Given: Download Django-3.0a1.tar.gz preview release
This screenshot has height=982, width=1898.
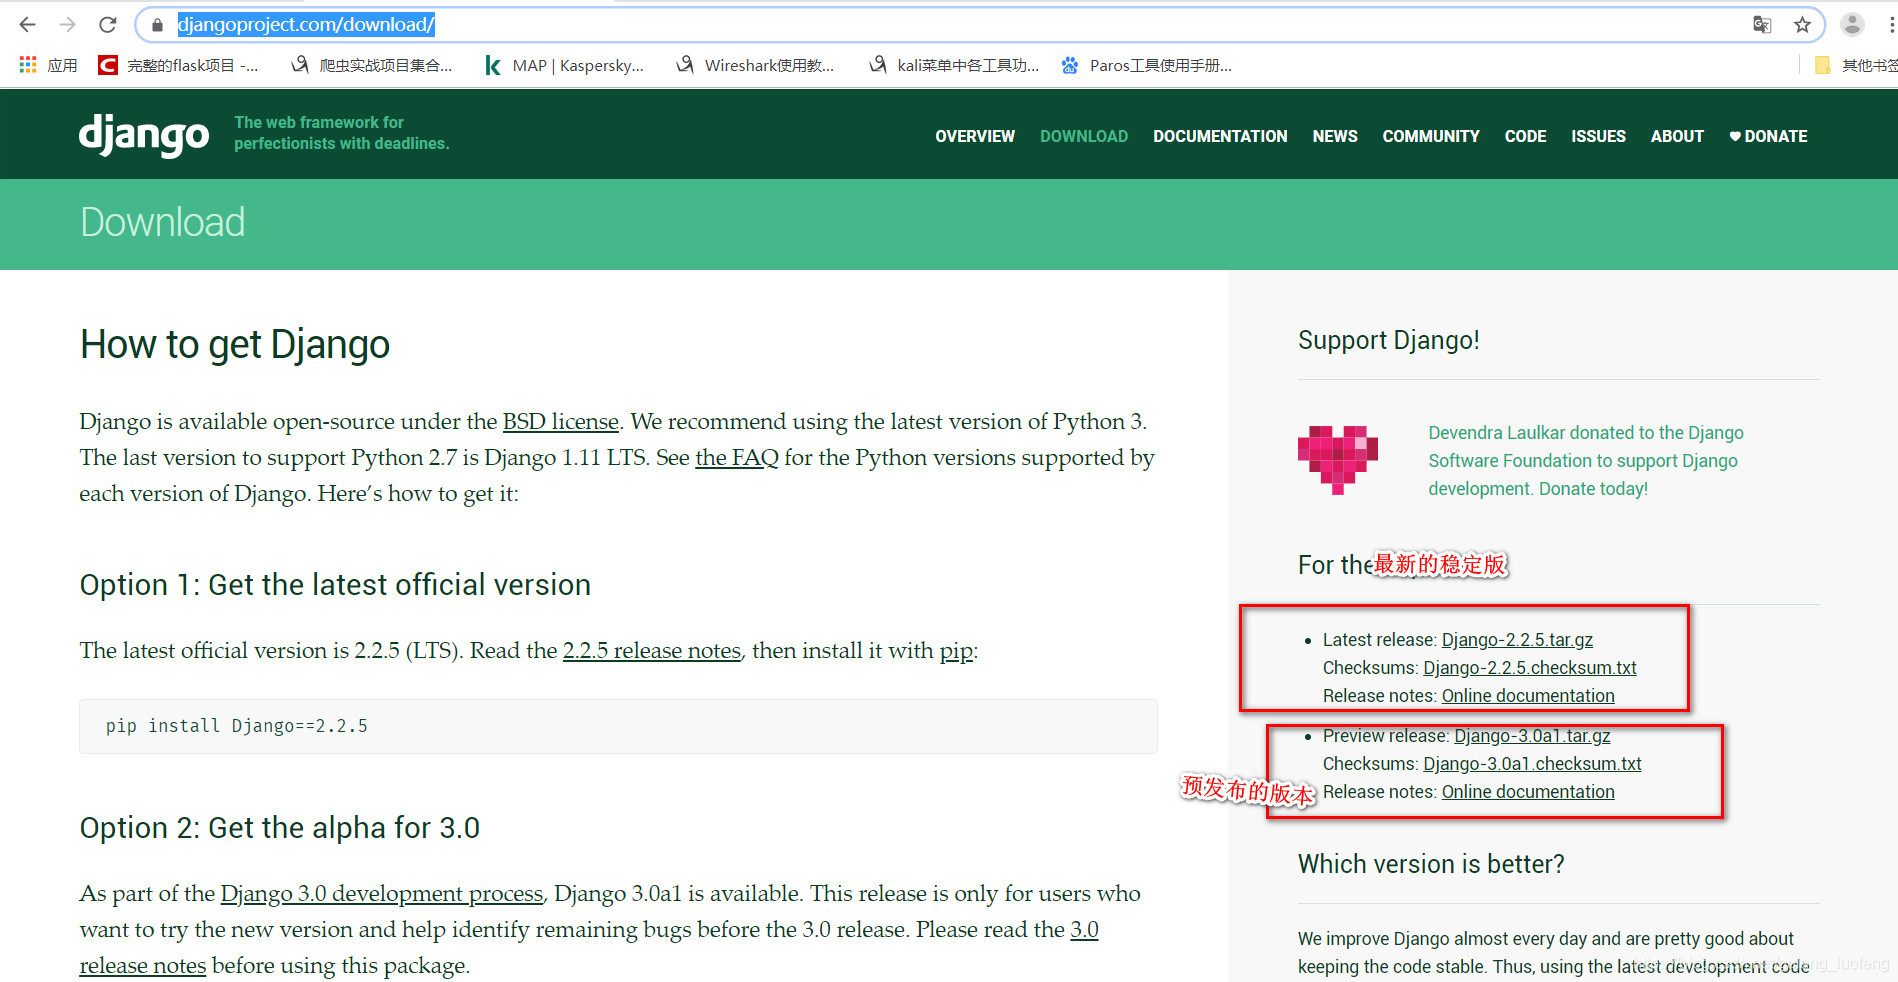Looking at the screenshot, I should 1532,736.
